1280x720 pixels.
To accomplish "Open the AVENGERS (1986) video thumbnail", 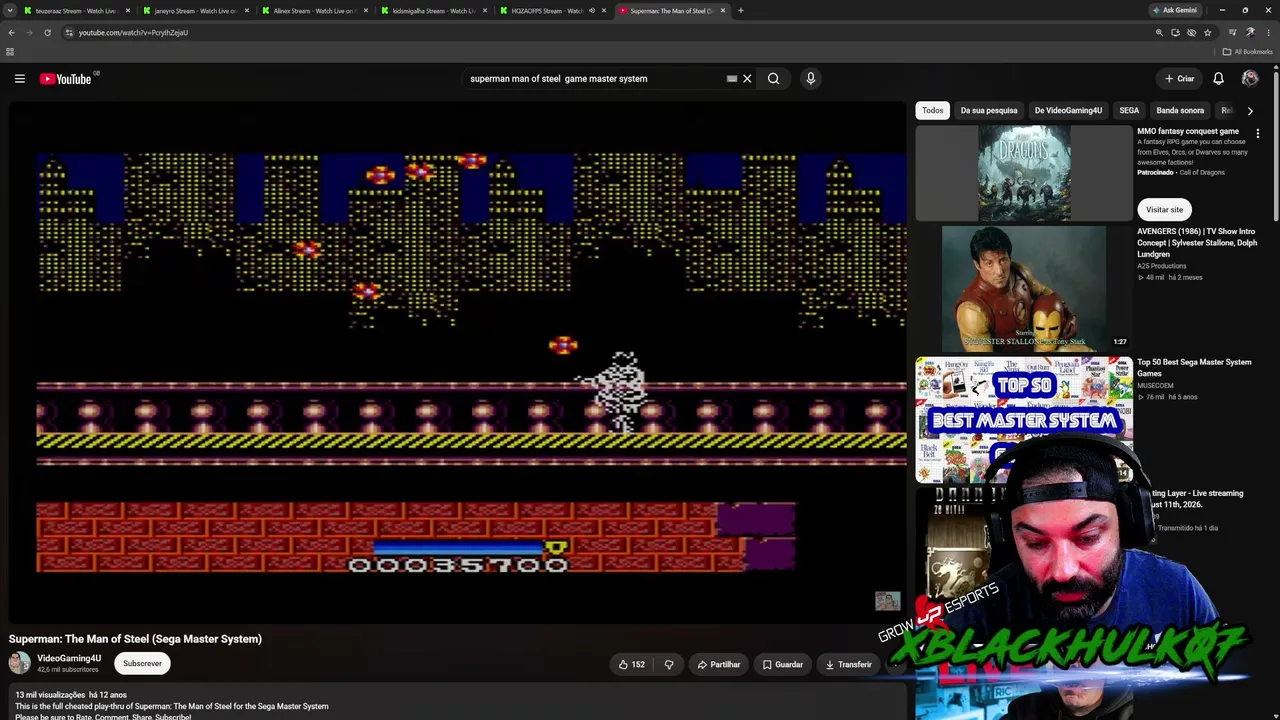I will click(x=1024, y=288).
